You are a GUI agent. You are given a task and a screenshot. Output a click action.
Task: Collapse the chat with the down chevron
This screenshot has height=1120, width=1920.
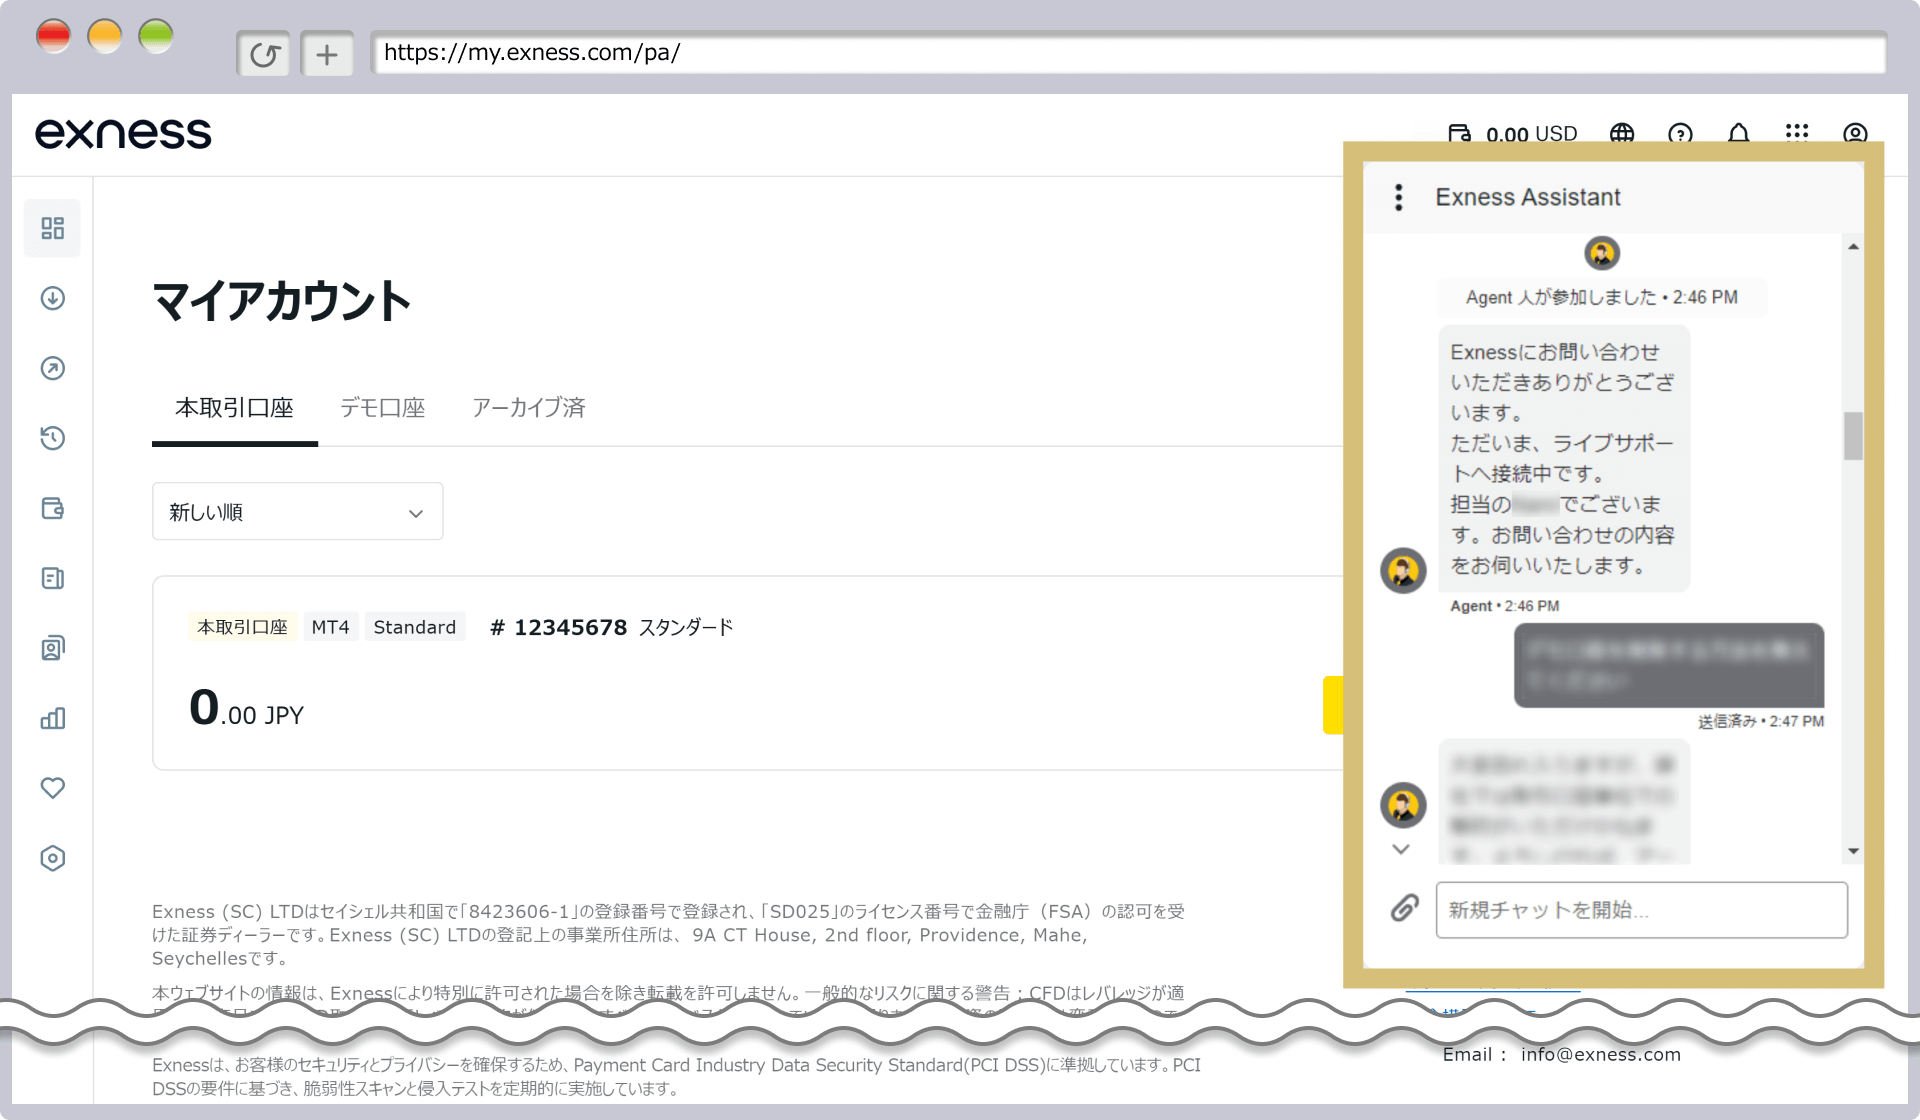(1401, 849)
